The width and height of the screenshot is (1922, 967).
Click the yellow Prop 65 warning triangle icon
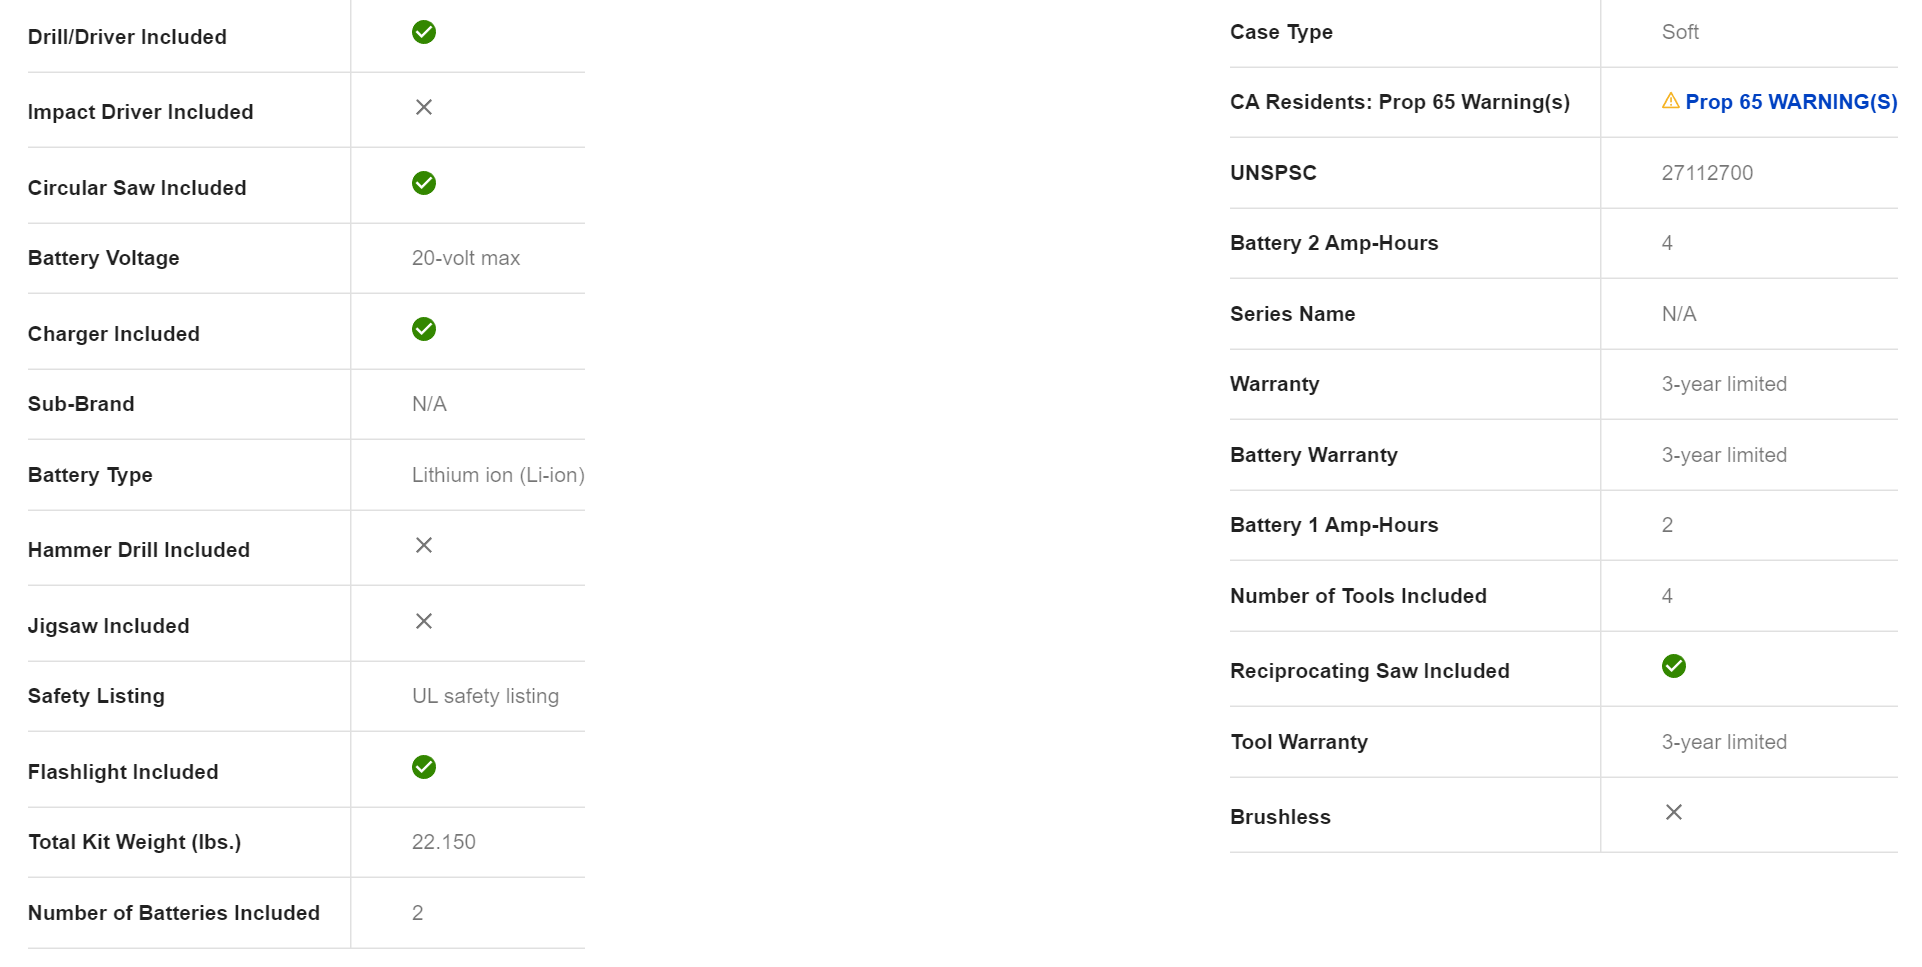(x=1670, y=101)
